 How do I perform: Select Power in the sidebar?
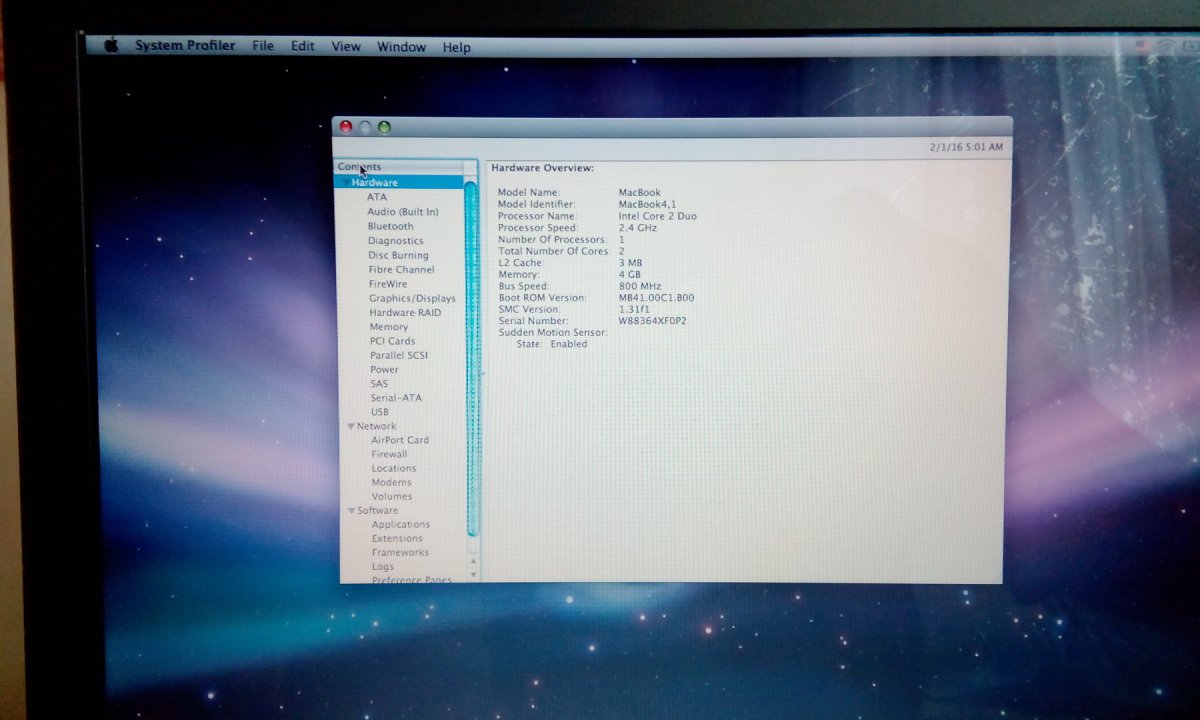[385, 369]
